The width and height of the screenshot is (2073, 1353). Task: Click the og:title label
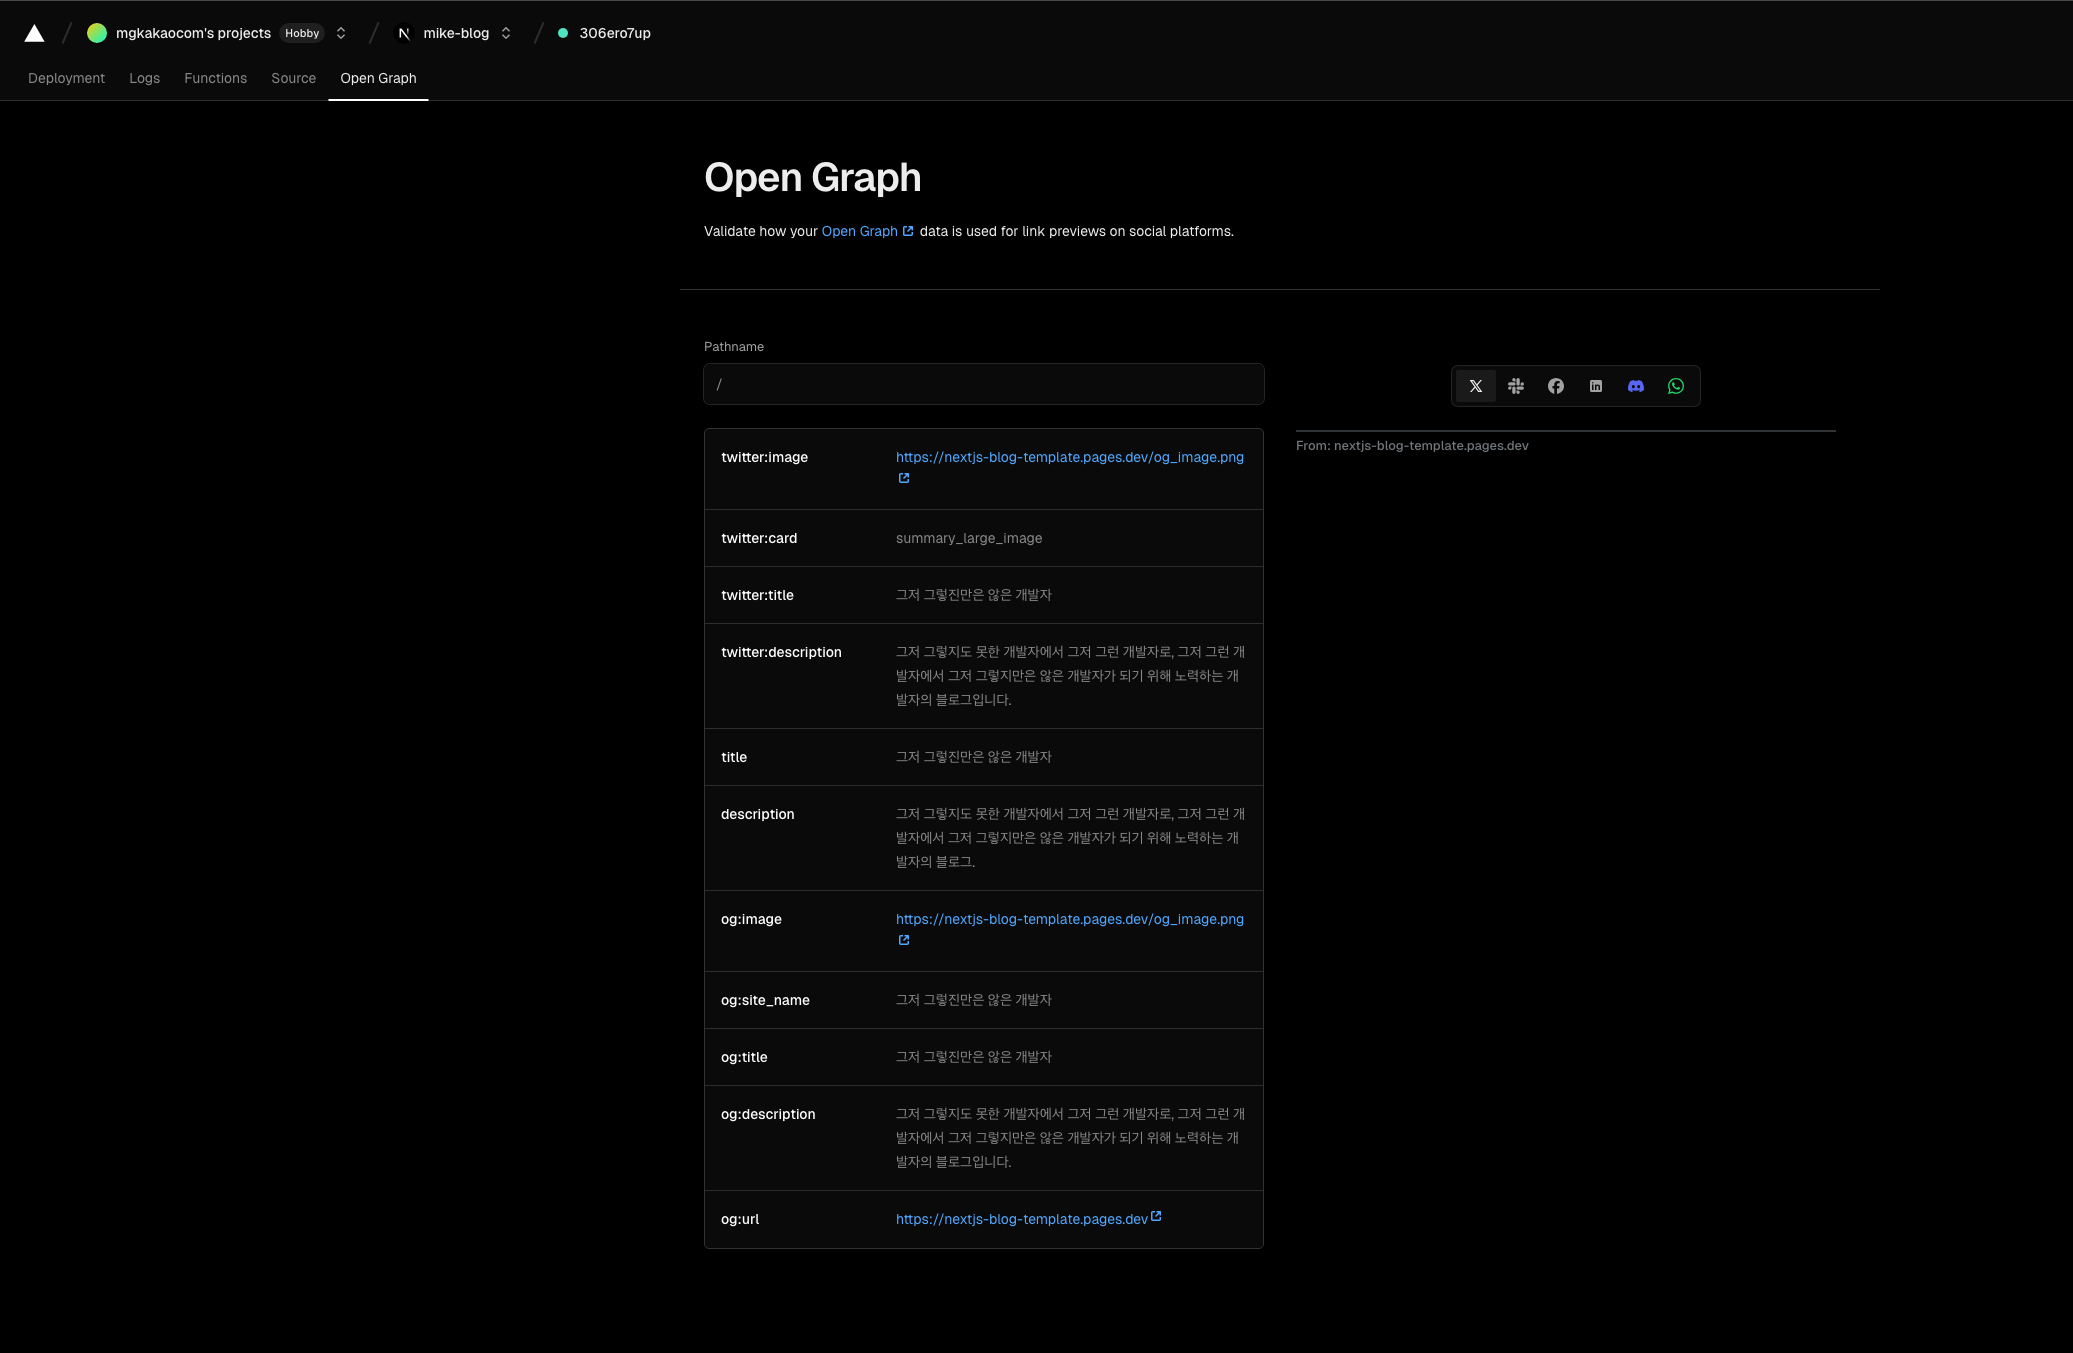[744, 1057]
